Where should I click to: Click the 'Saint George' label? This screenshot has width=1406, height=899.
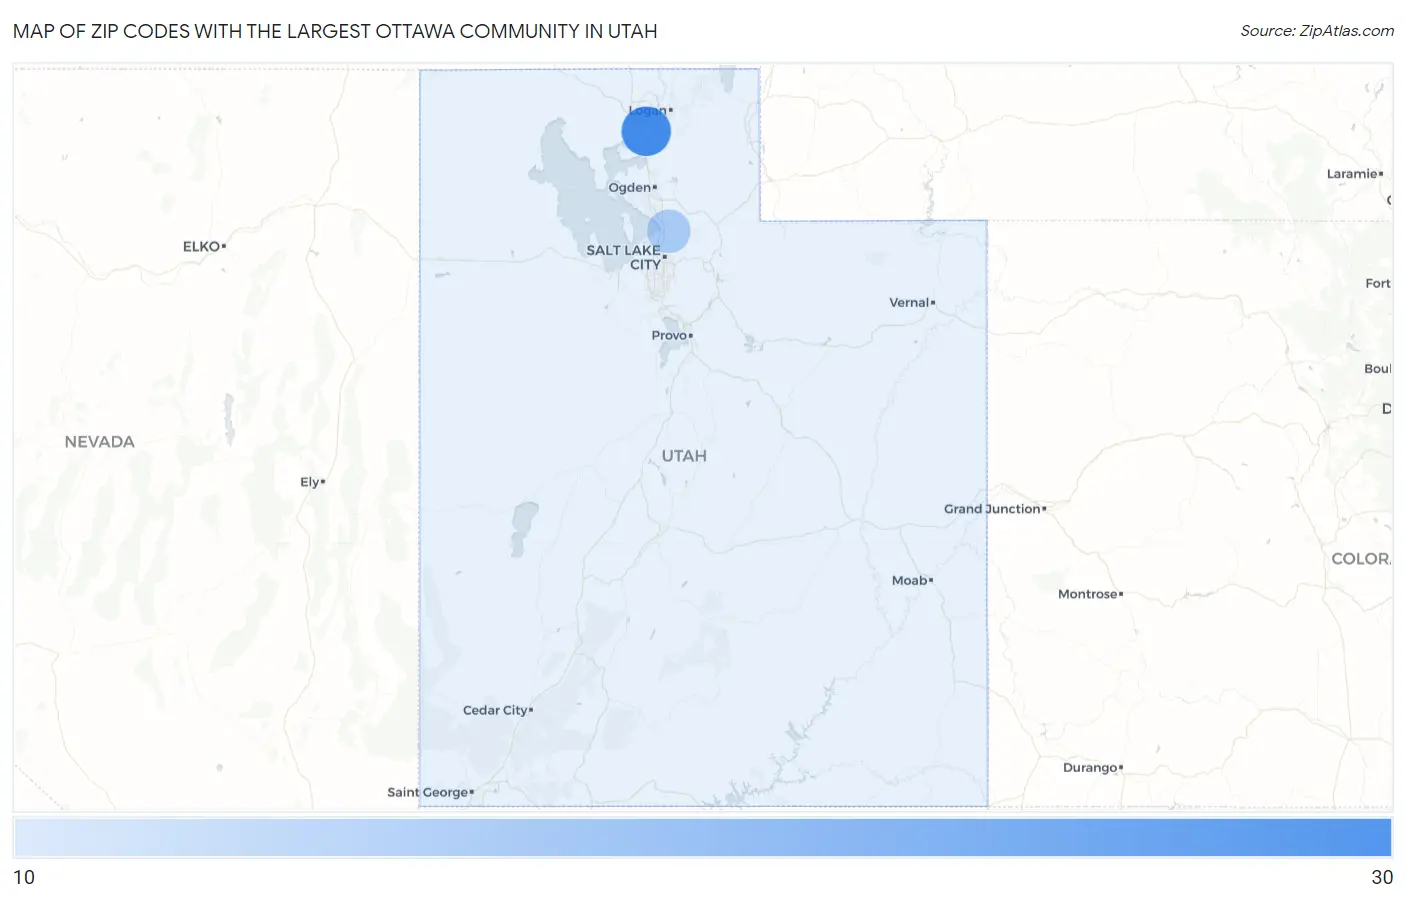[428, 792]
